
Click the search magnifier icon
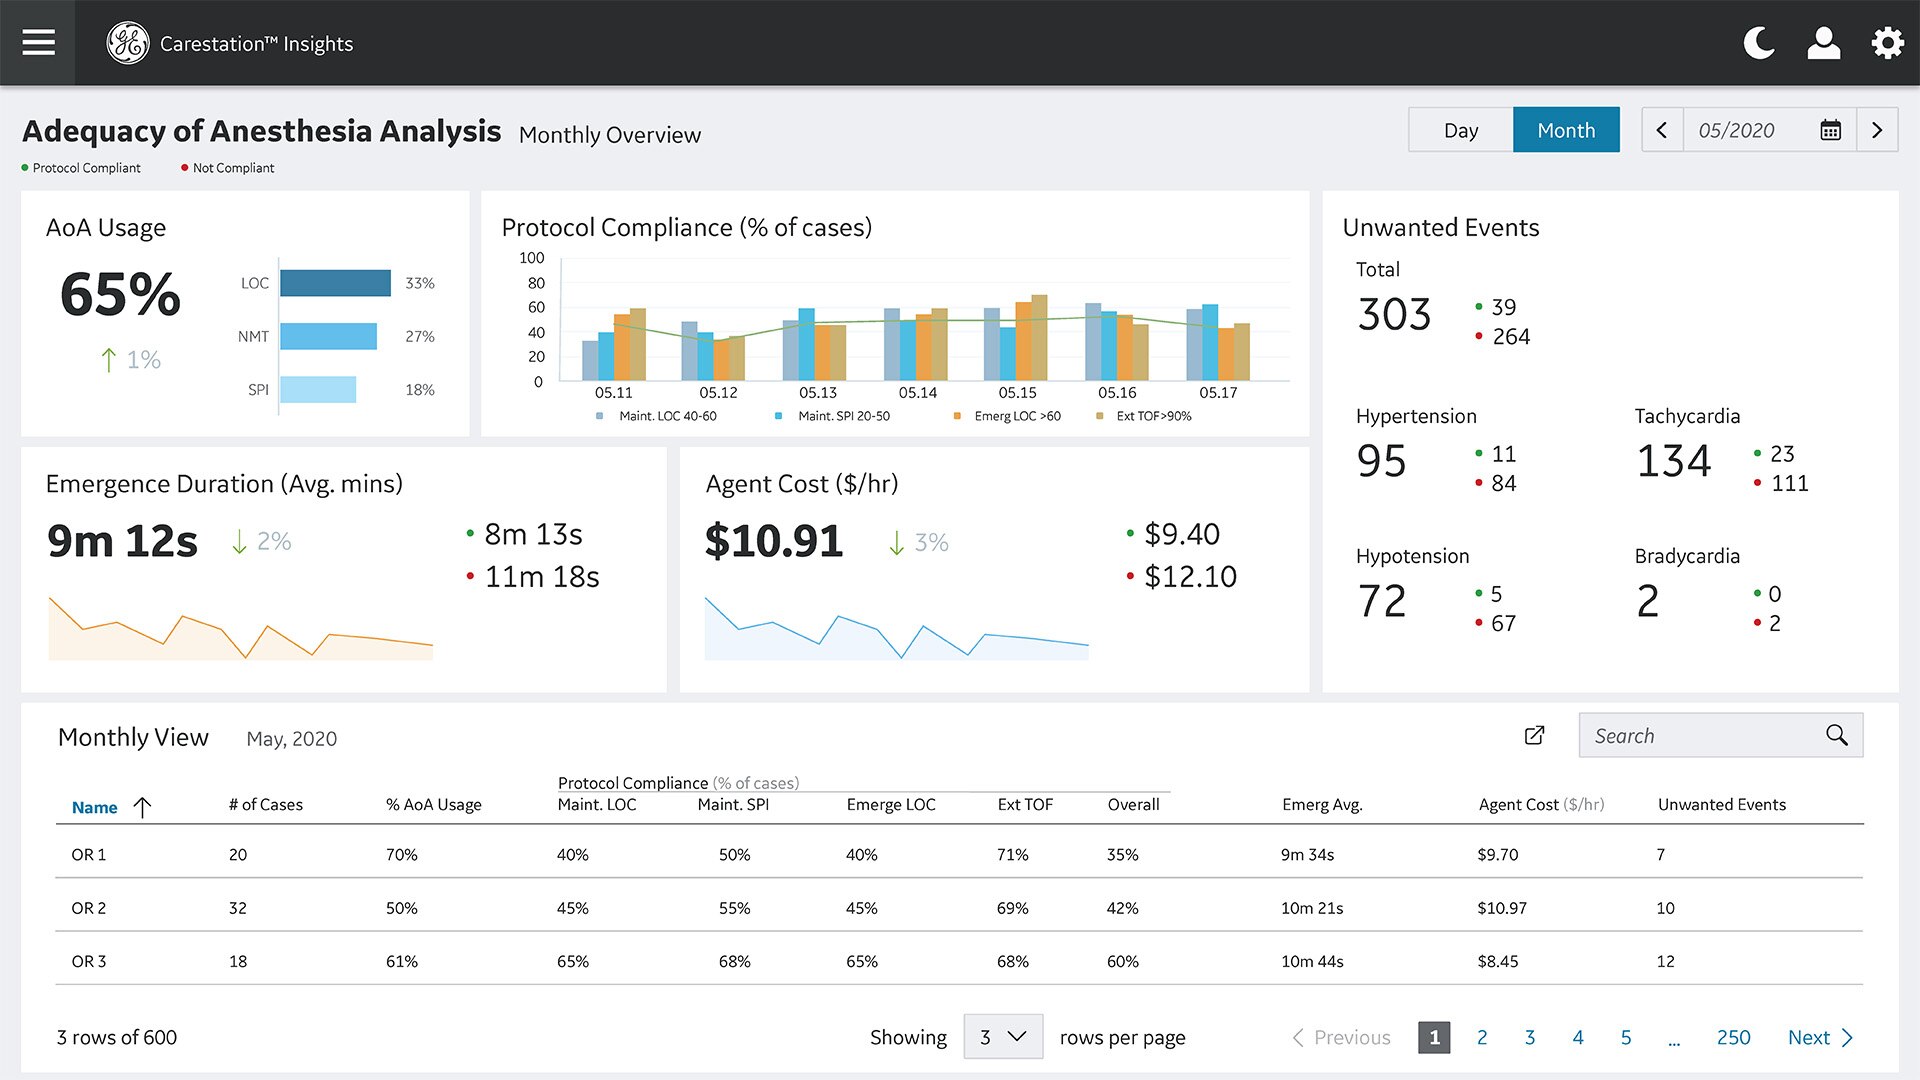(1836, 736)
